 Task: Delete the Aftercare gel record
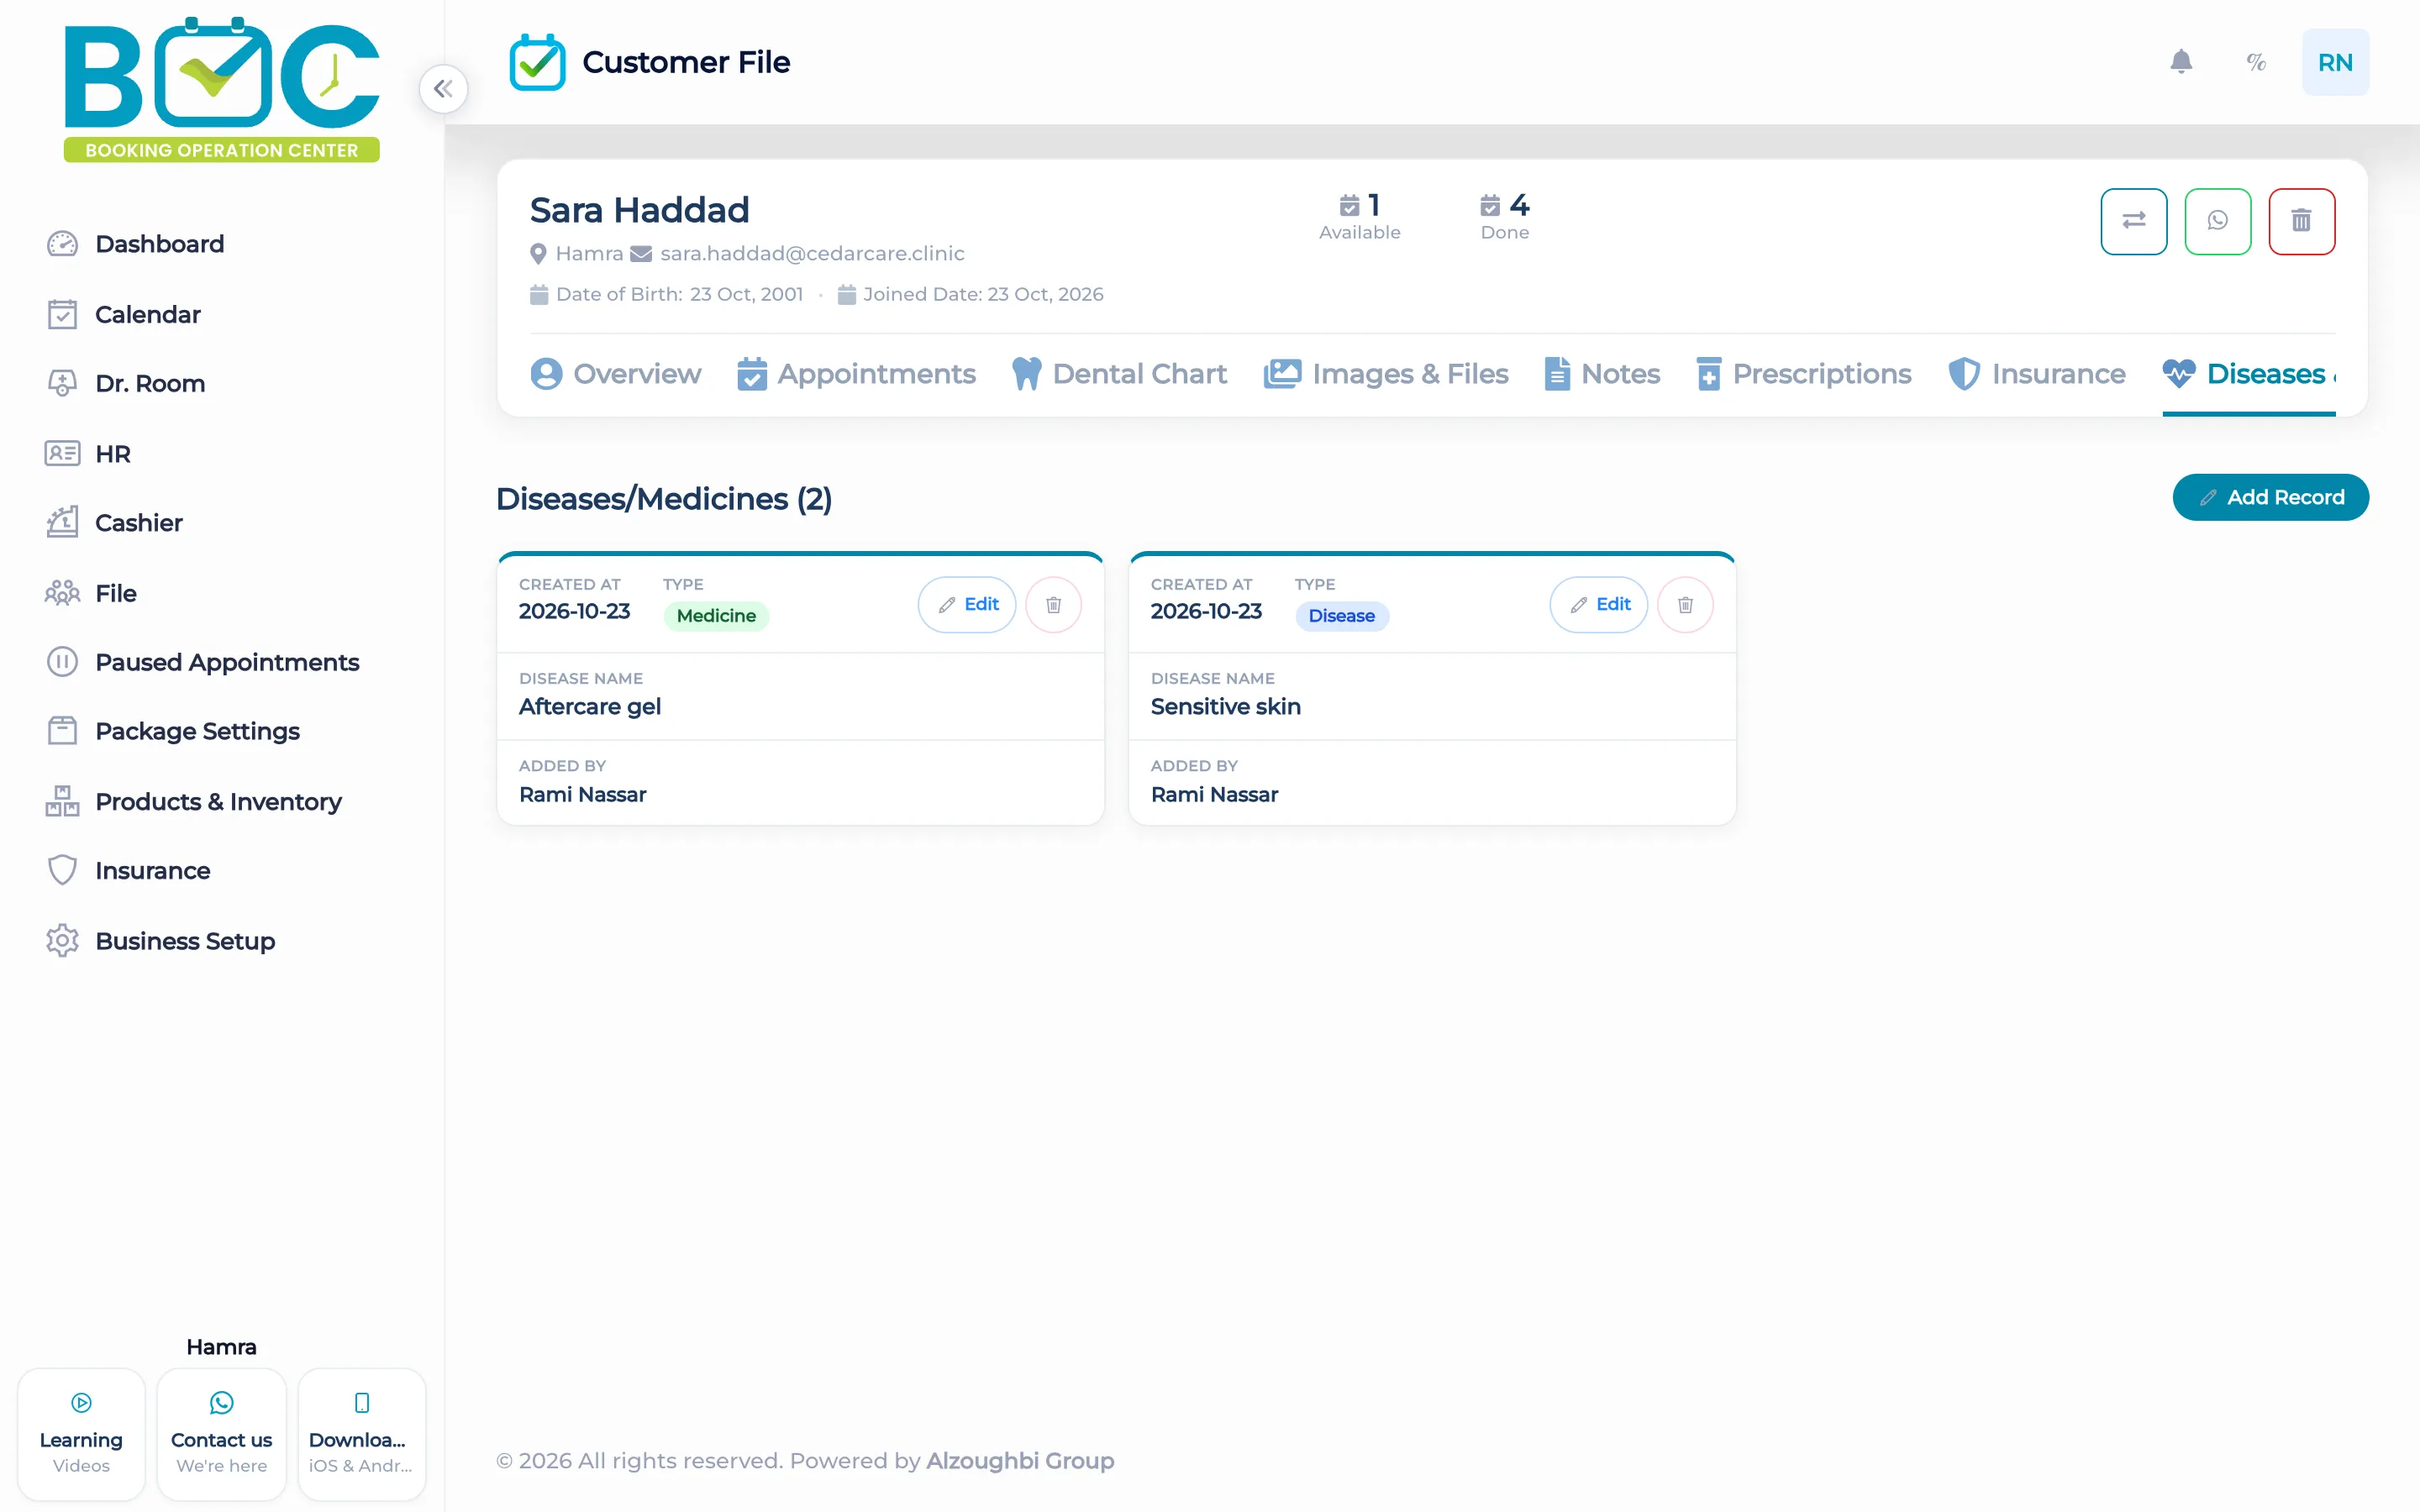coord(1053,605)
